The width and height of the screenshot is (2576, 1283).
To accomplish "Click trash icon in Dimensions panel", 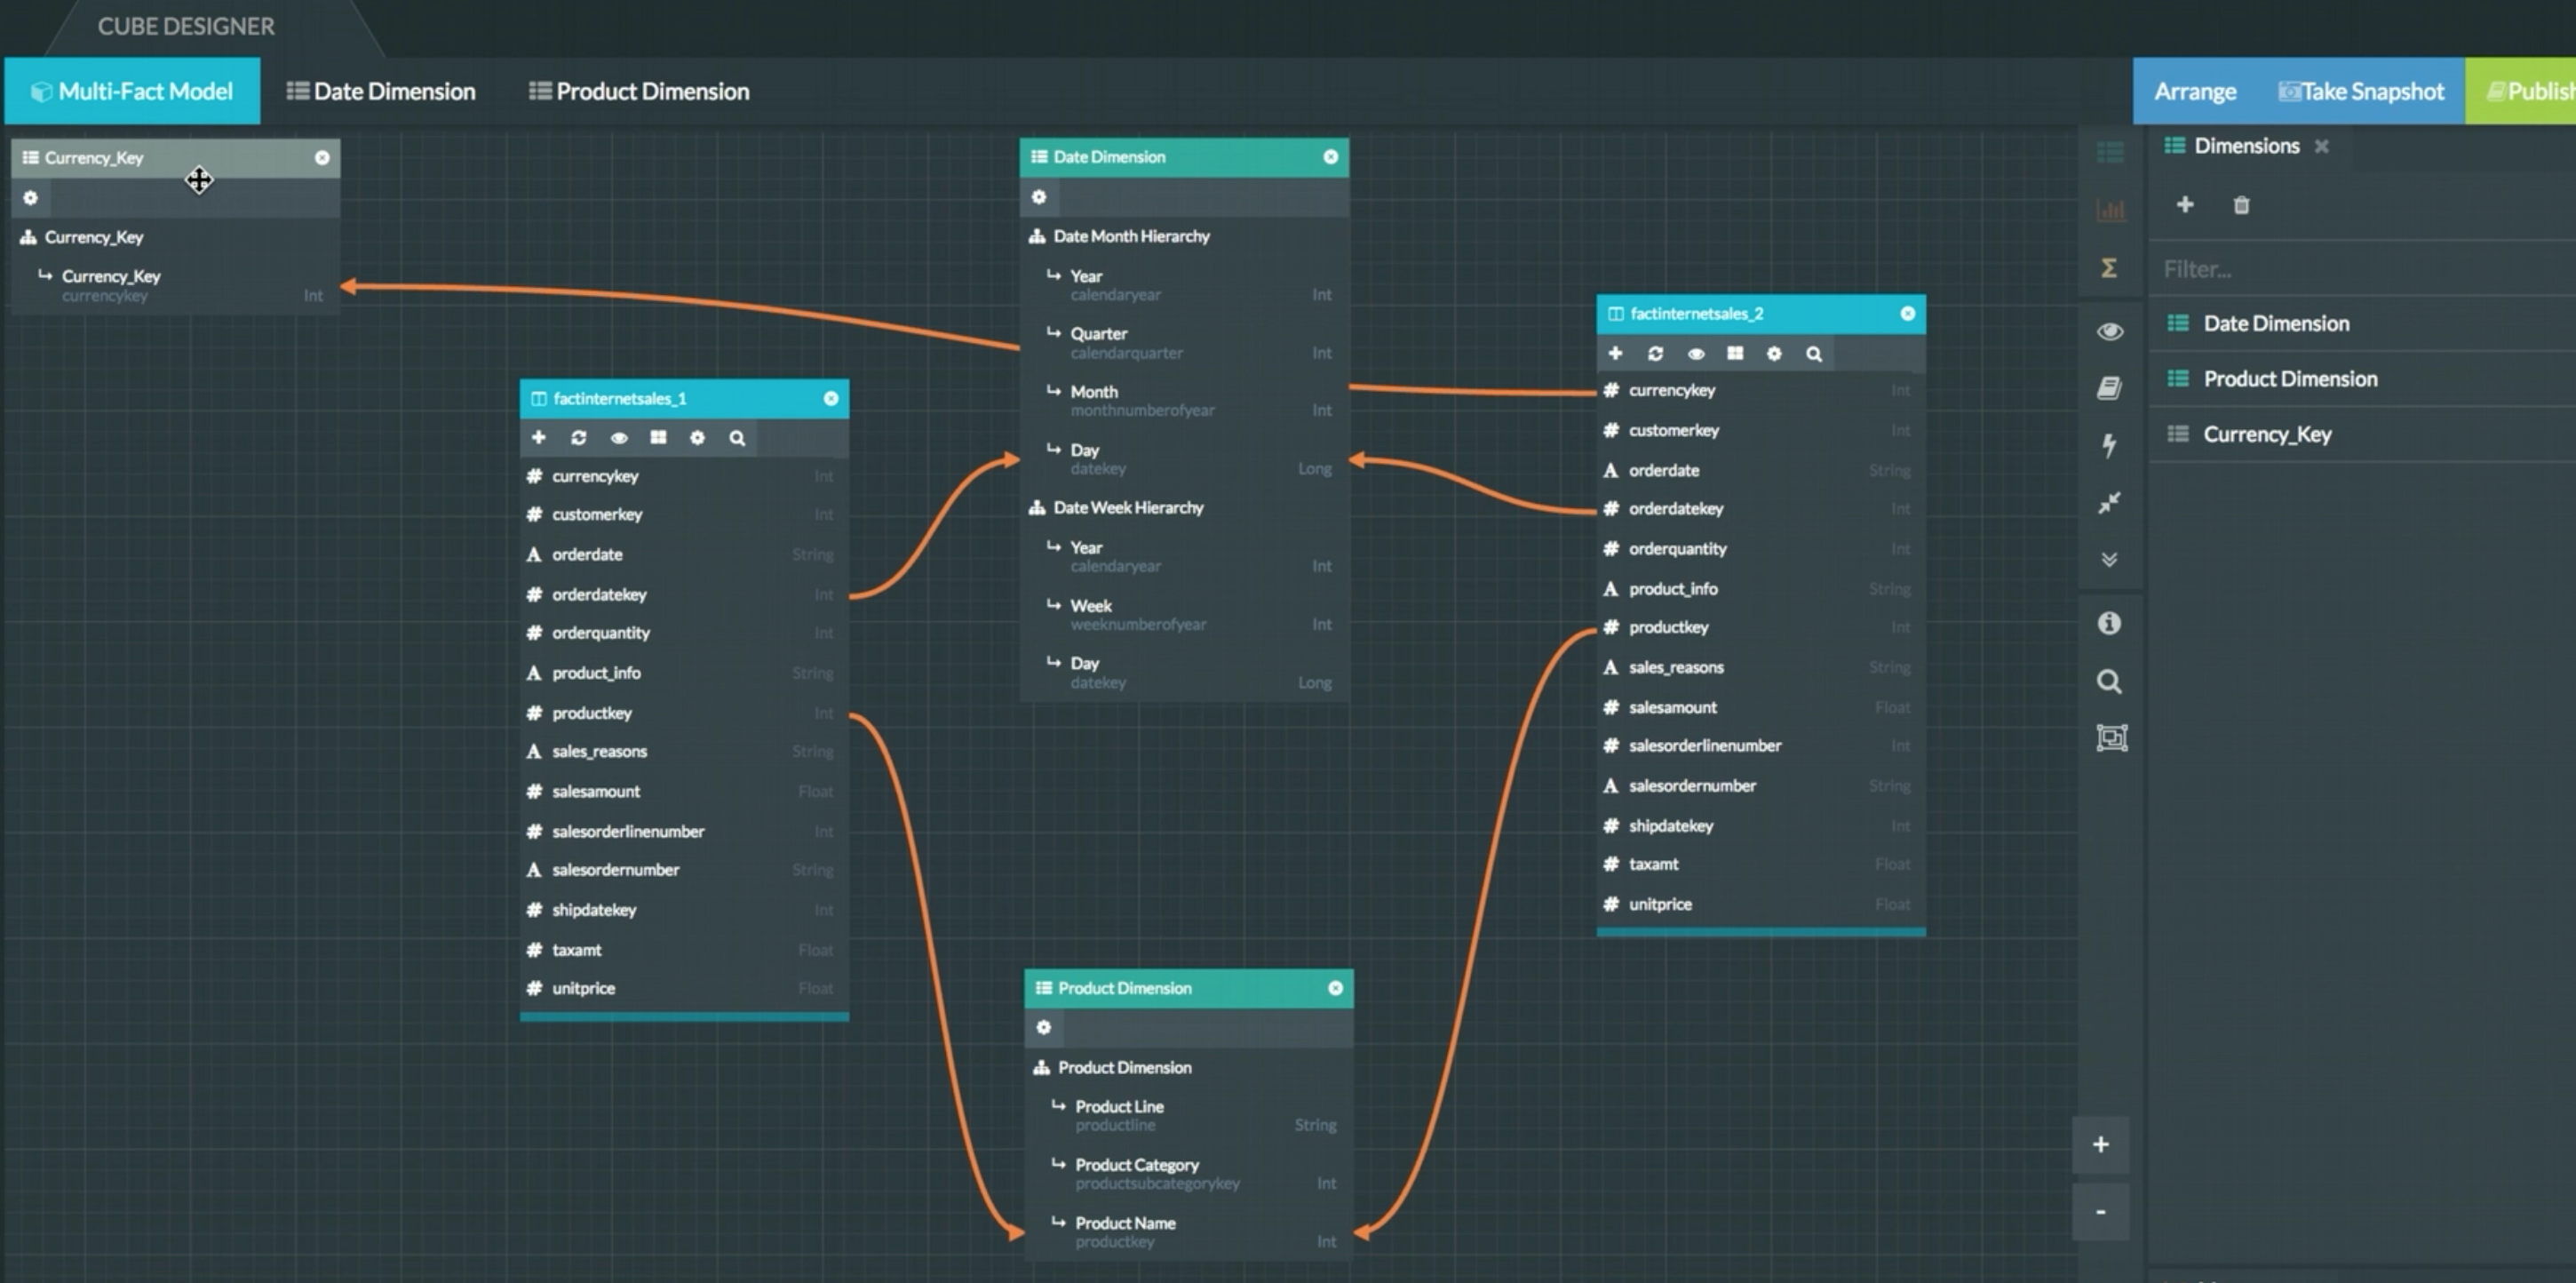I will tap(2242, 205).
